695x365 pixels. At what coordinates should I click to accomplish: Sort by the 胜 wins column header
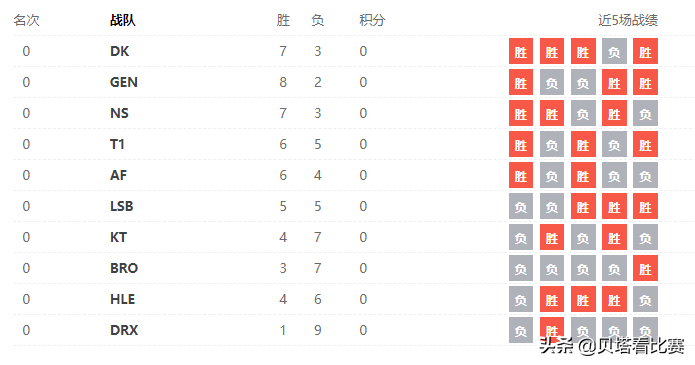[283, 20]
